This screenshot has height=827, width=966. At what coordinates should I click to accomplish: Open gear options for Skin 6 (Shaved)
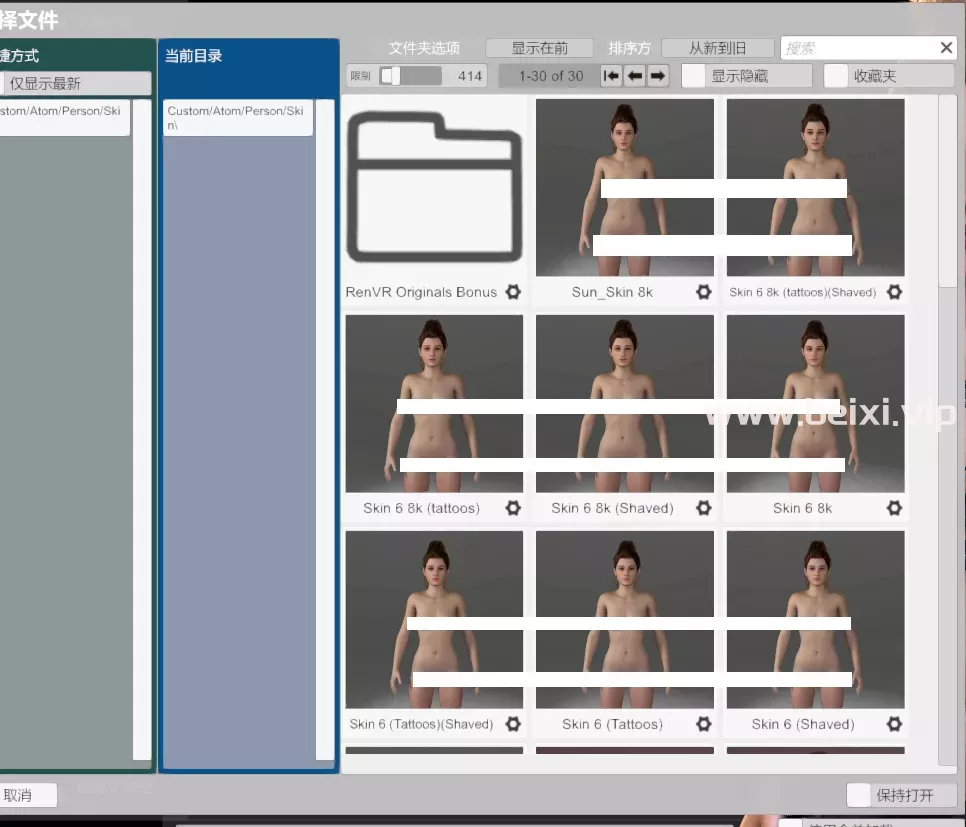[x=895, y=724]
